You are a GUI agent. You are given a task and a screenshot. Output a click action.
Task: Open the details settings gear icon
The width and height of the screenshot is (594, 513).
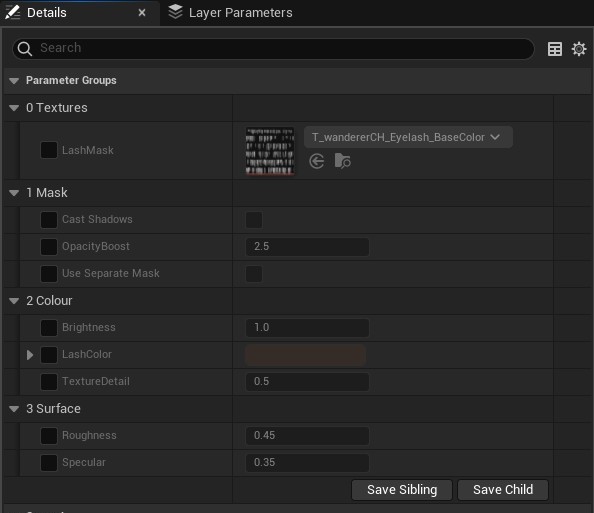[578, 49]
